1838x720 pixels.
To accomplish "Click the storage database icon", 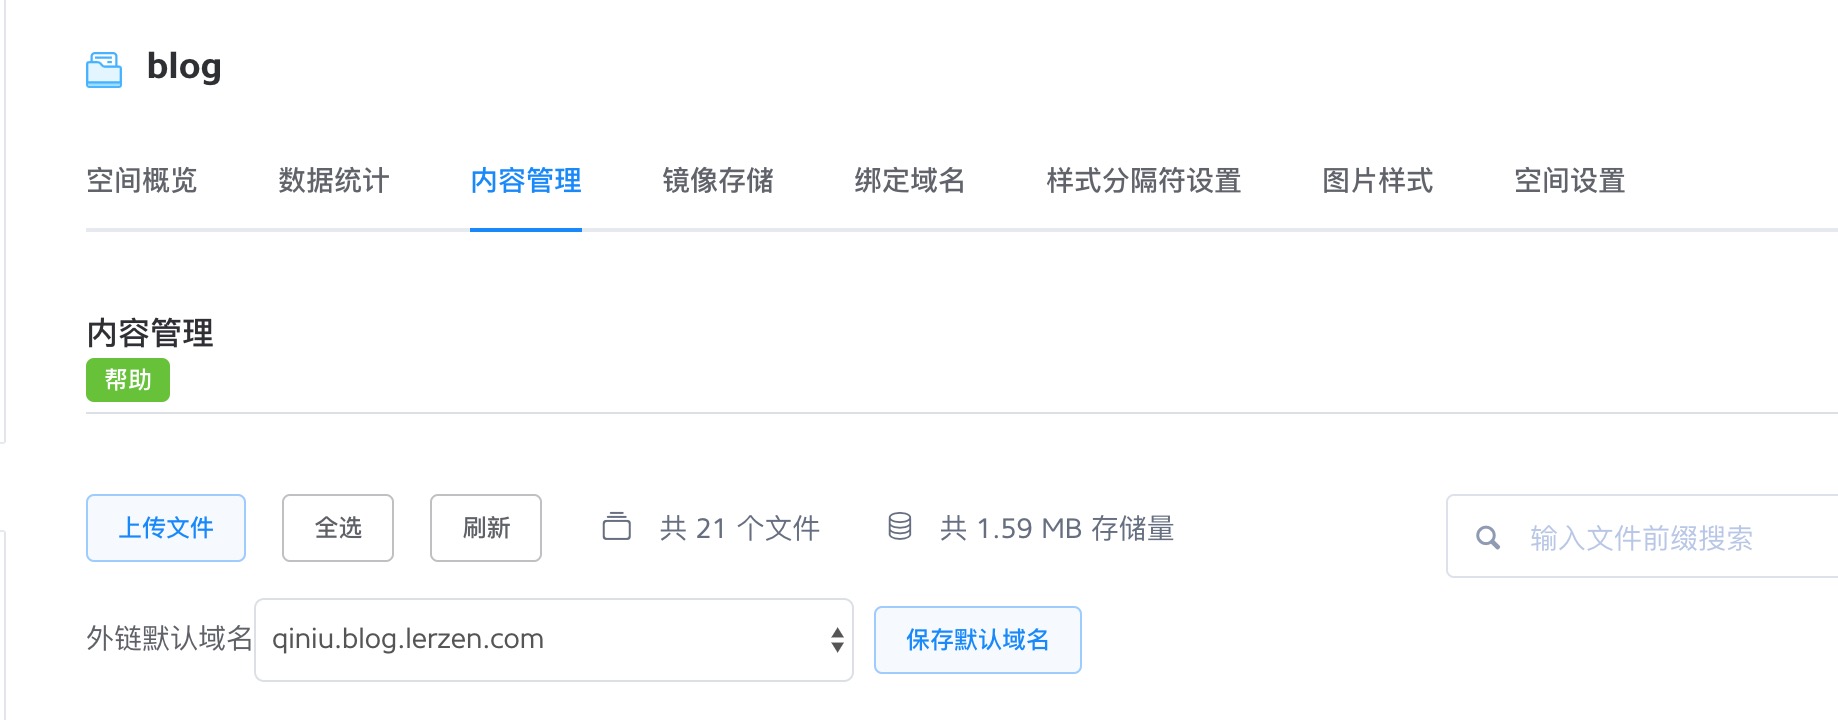I will (x=900, y=526).
